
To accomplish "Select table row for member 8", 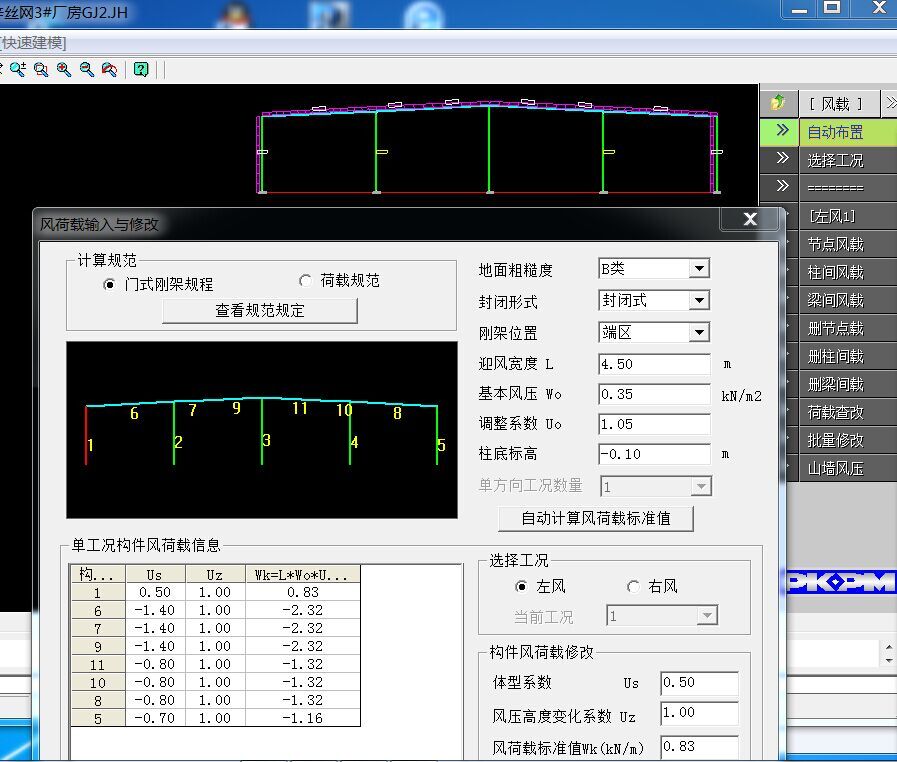I will [x=216, y=700].
